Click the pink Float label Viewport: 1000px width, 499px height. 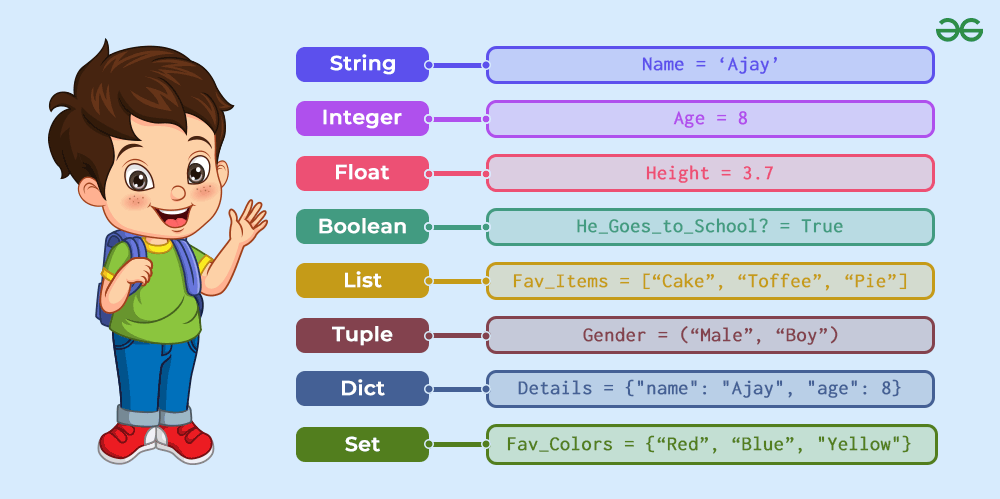[362, 173]
